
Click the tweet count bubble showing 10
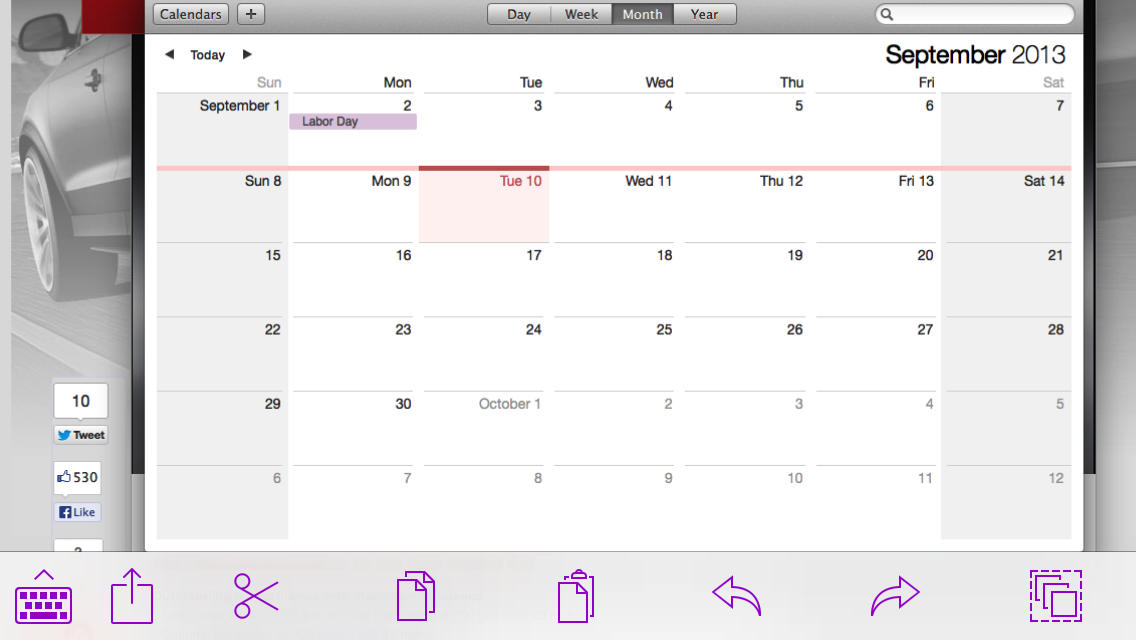click(80, 401)
